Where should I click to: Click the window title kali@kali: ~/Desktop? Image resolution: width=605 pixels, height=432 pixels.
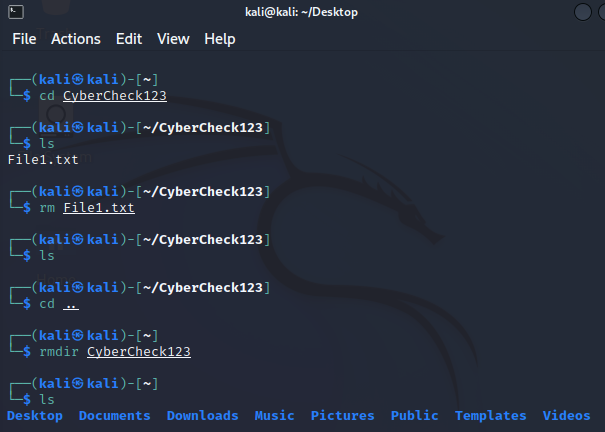coord(301,12)
